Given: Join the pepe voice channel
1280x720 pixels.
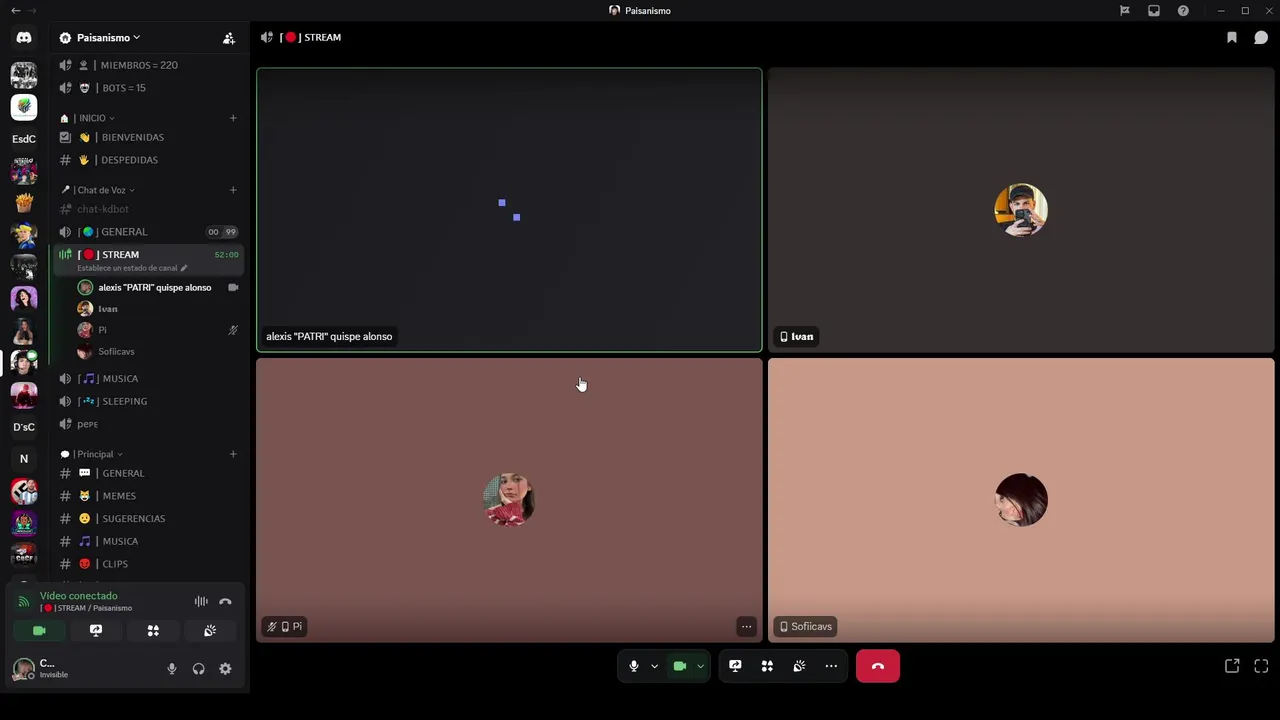Looking at the screenshot, I should pyautogui.click(x=148, y=424).
